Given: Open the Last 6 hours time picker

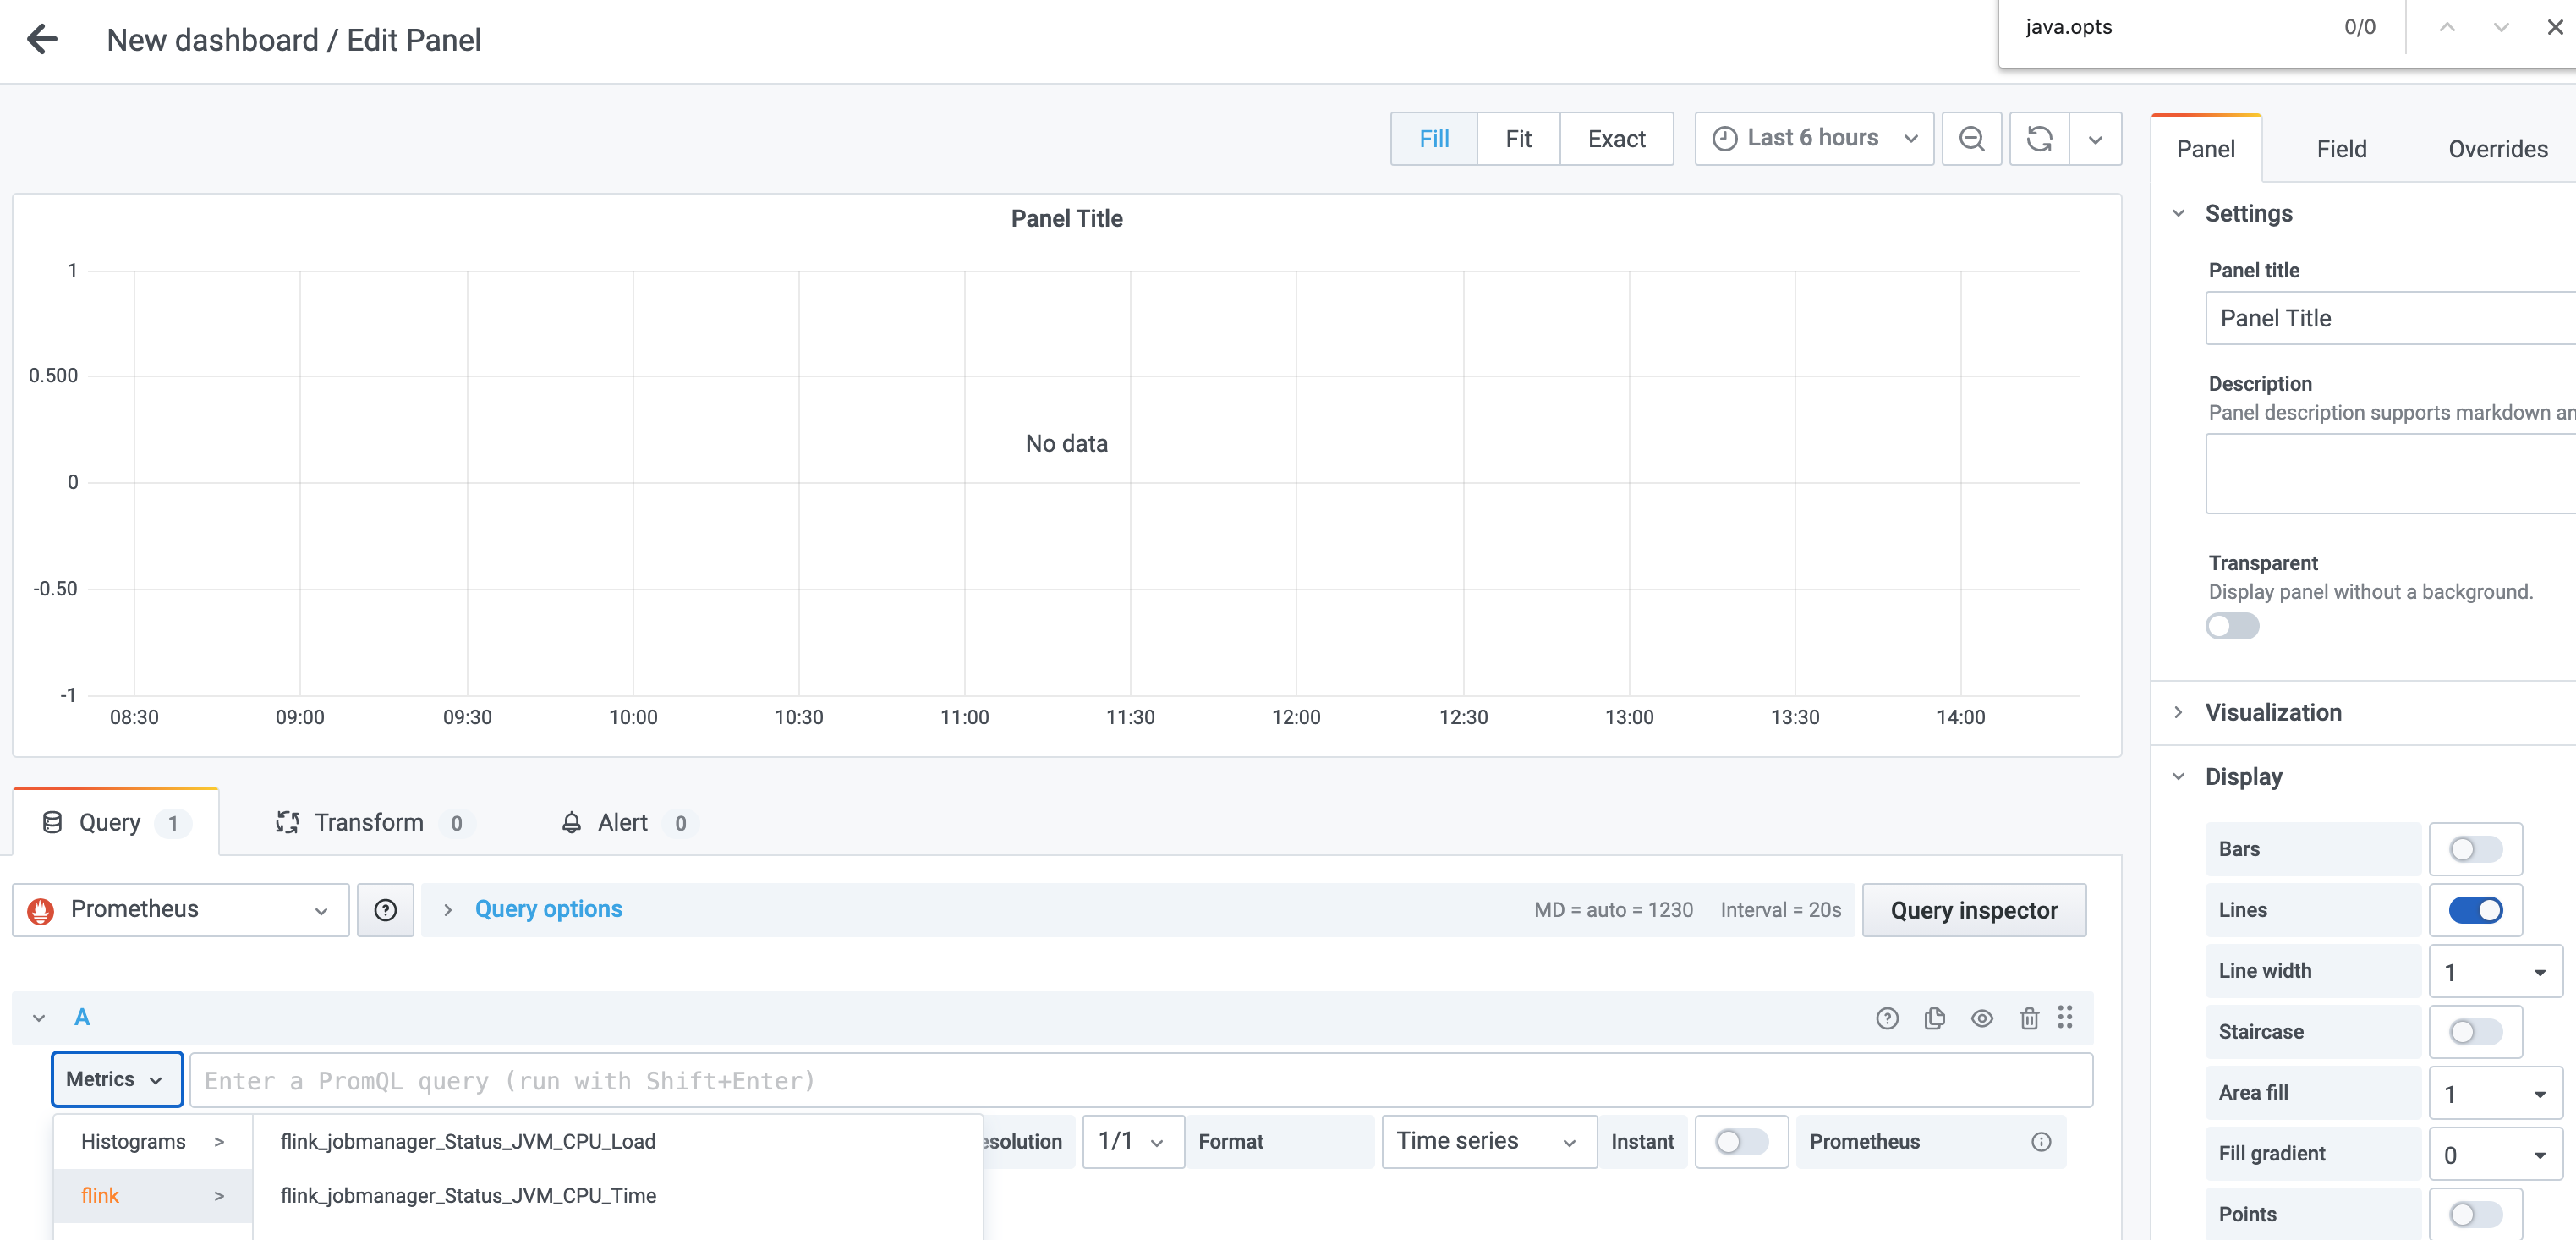Looking at the screenshot, I should [x=1813, y=139].
